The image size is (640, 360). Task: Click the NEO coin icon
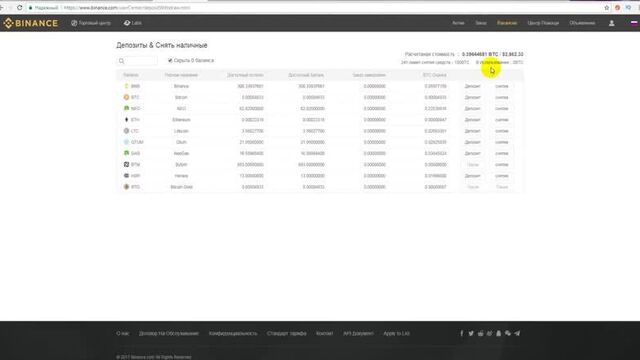(x=127, y=109)
